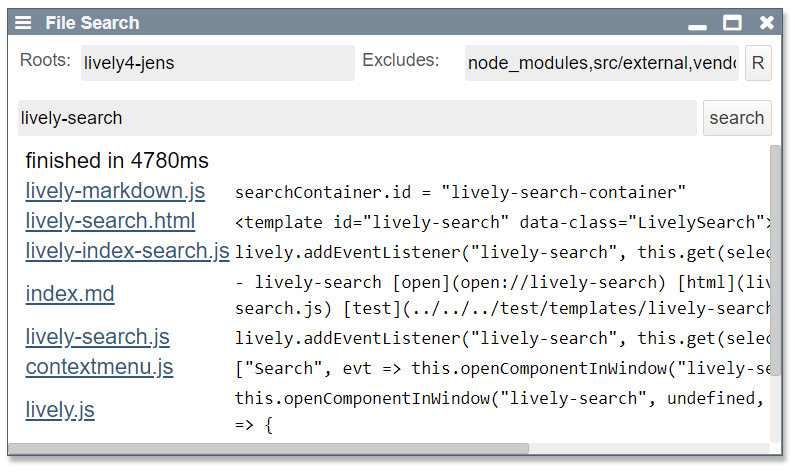Viewport: 795px width, 473px height.
Task: Click the R button beside Excludes
Action: [758, 63]
